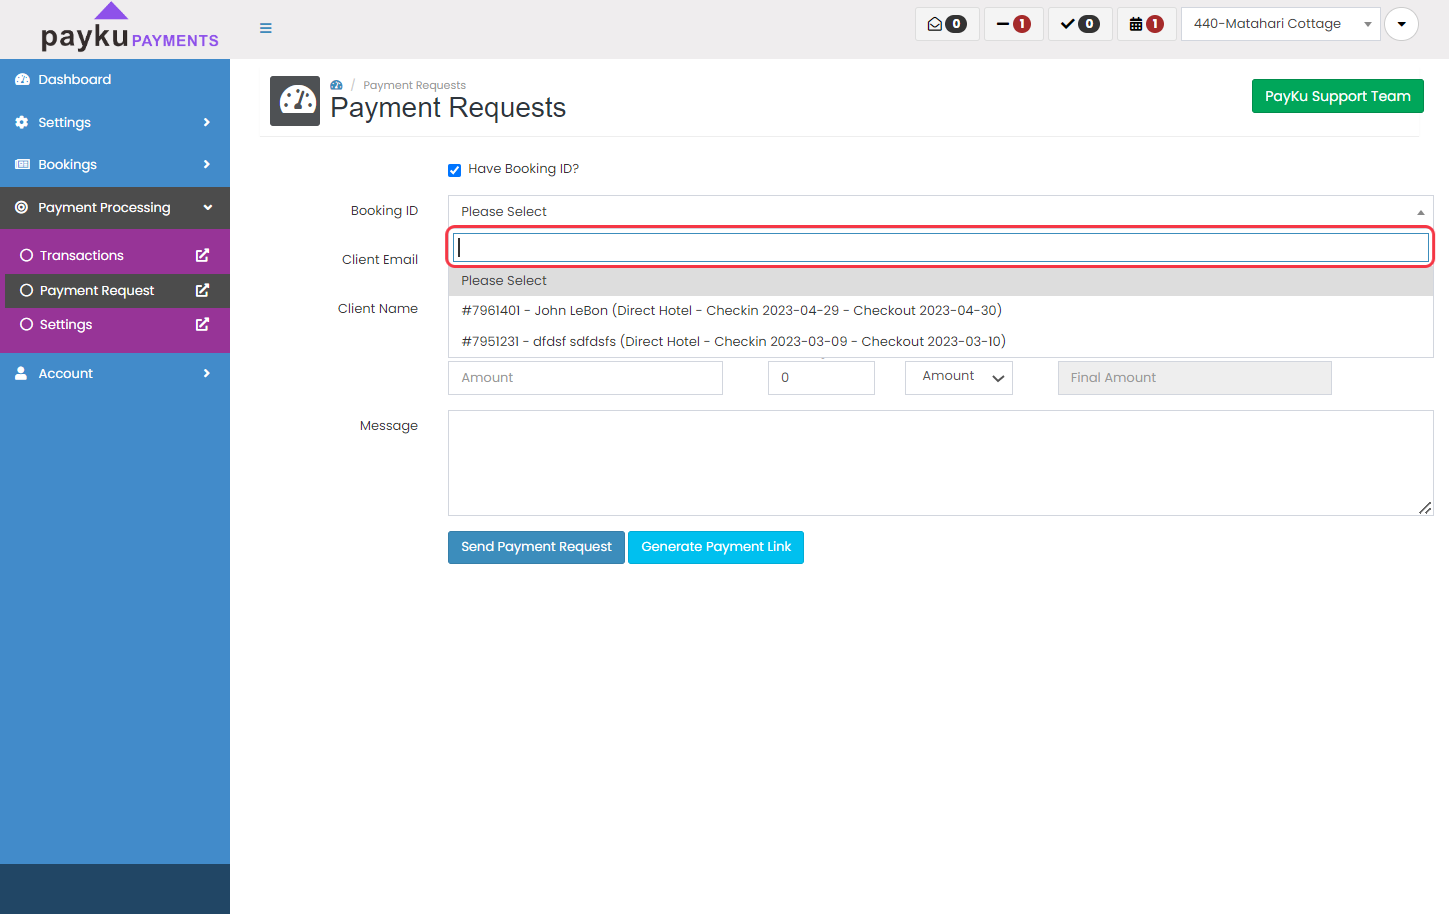Select booking #7951231 dfdsf sdfdsfs
The height and width of the screenshot is (914, 1449).
[x=941, y=342]
